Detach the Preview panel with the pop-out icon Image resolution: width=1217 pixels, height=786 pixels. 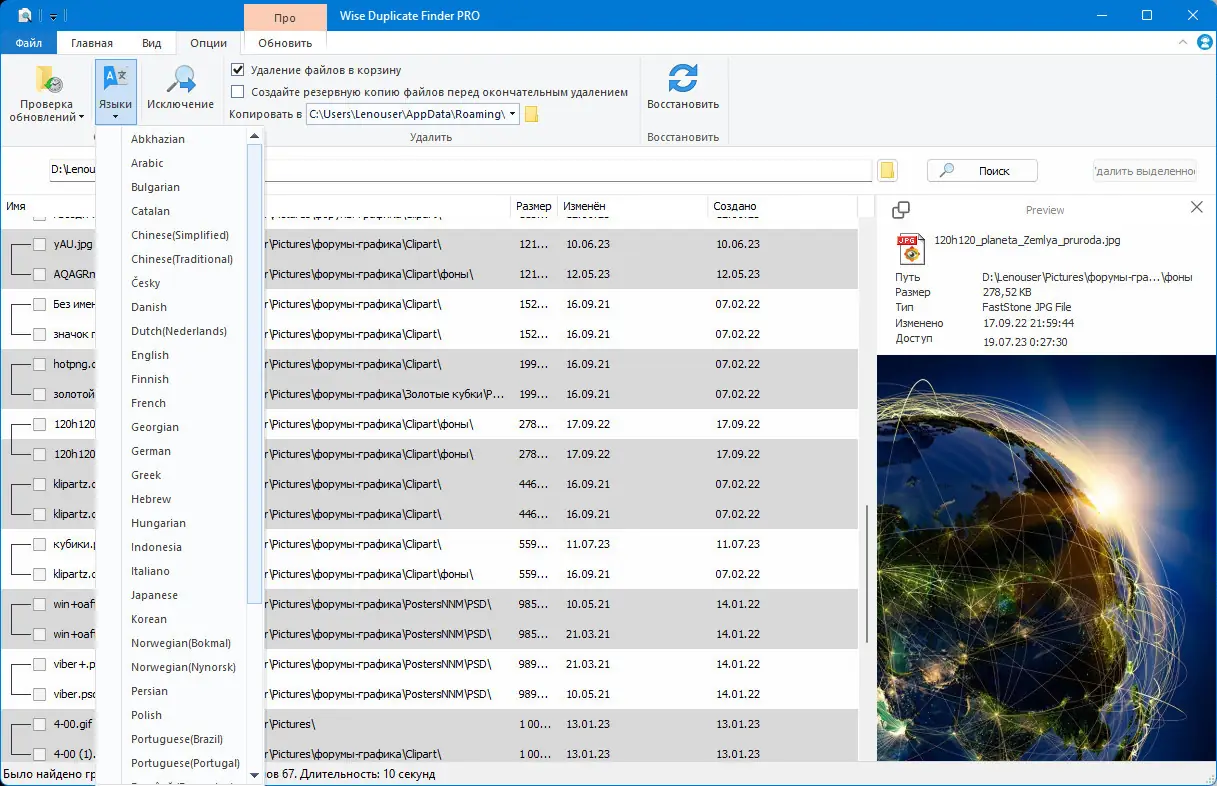pyautogui.click(x=900, y=210)
